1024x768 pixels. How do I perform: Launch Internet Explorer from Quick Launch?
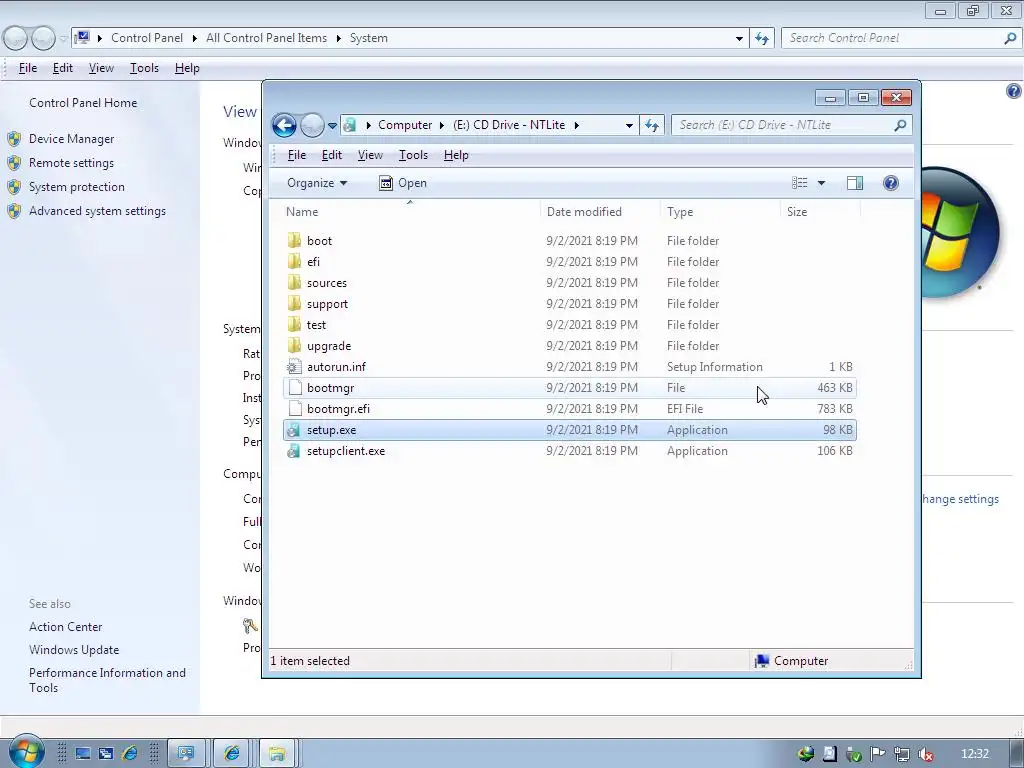click(130, 754)
